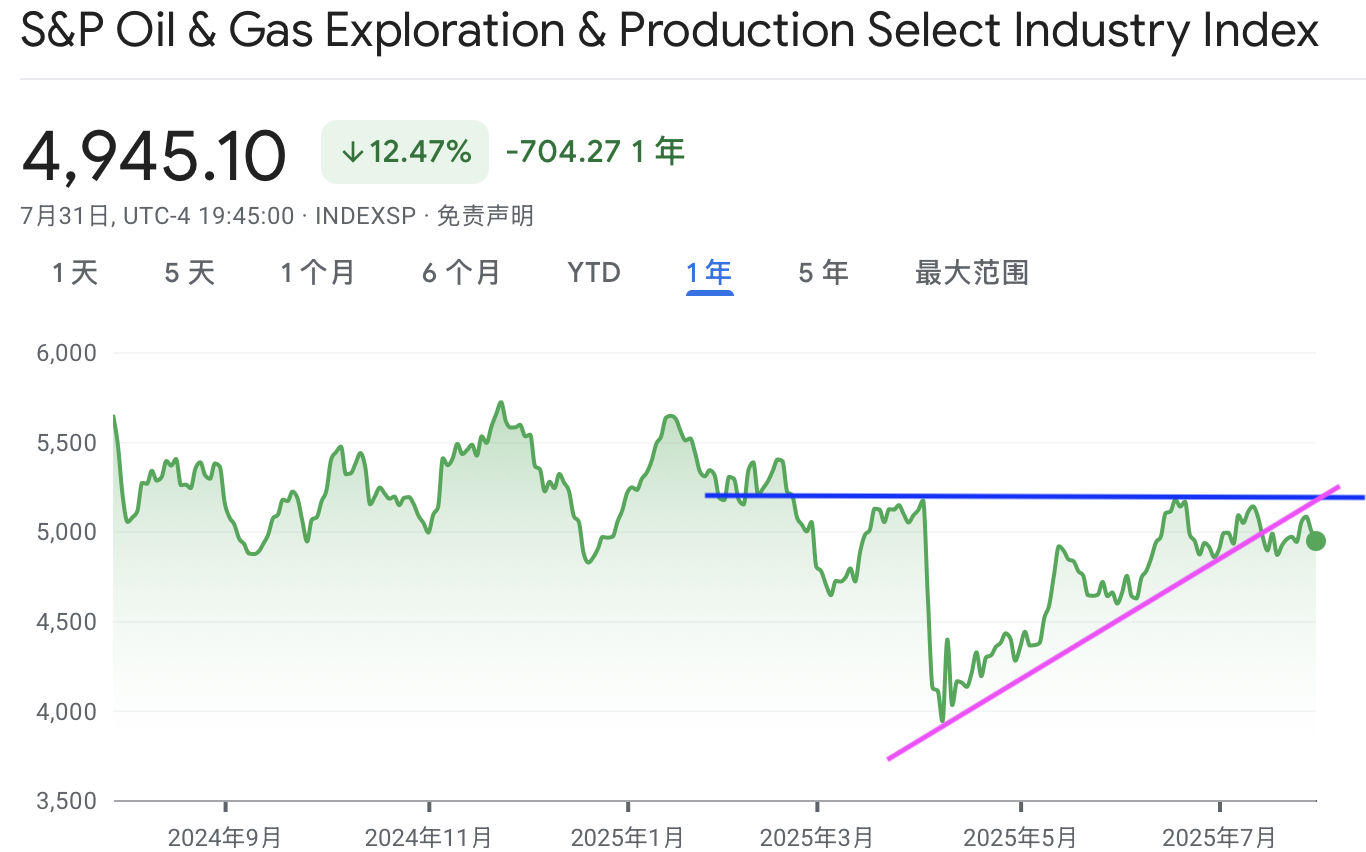Show the 最大范围 chart range

[x=972, y=272]
